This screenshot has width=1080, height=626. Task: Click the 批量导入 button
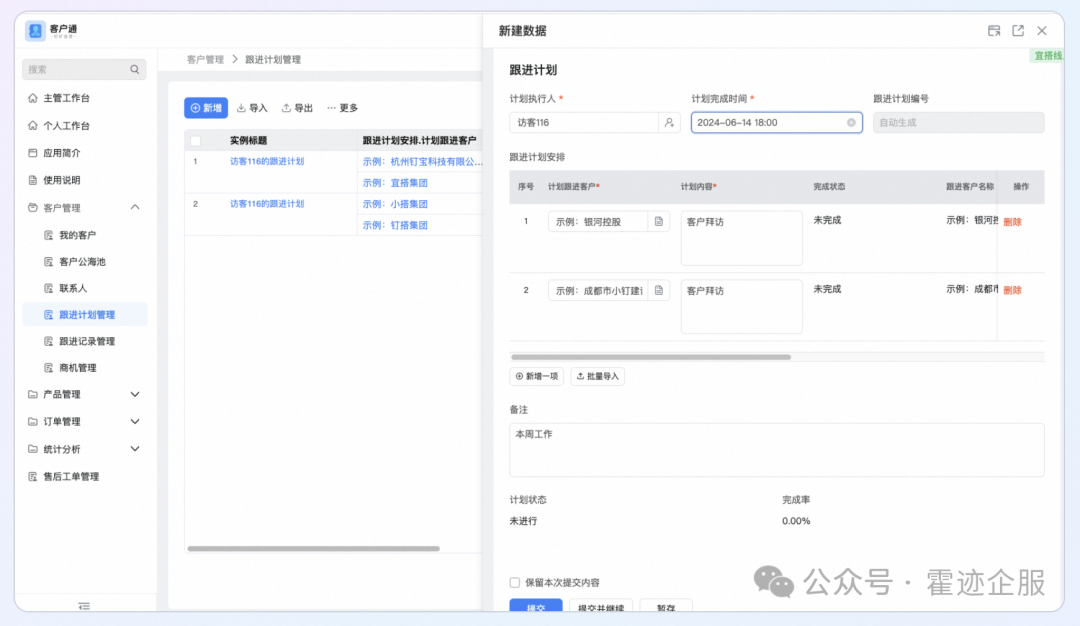(597, 377)
